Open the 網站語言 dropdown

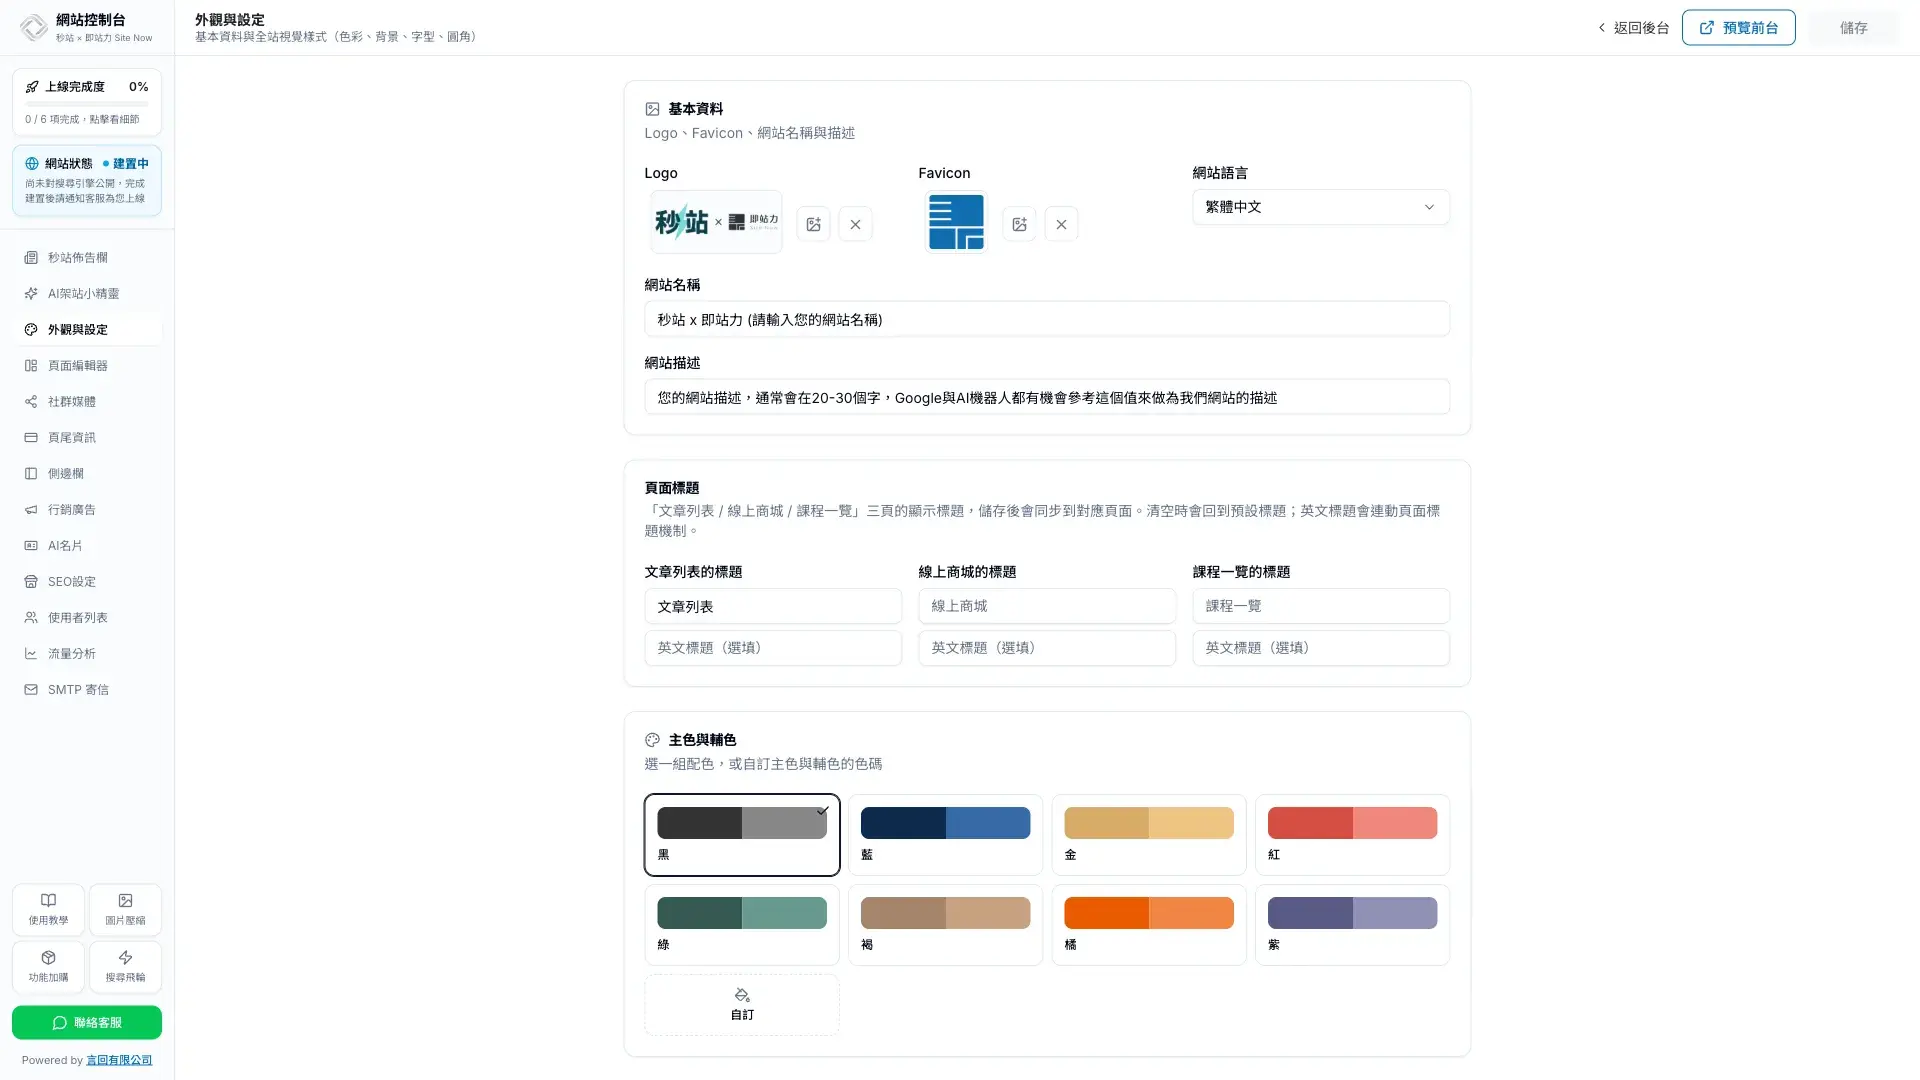click(1320, 207)
